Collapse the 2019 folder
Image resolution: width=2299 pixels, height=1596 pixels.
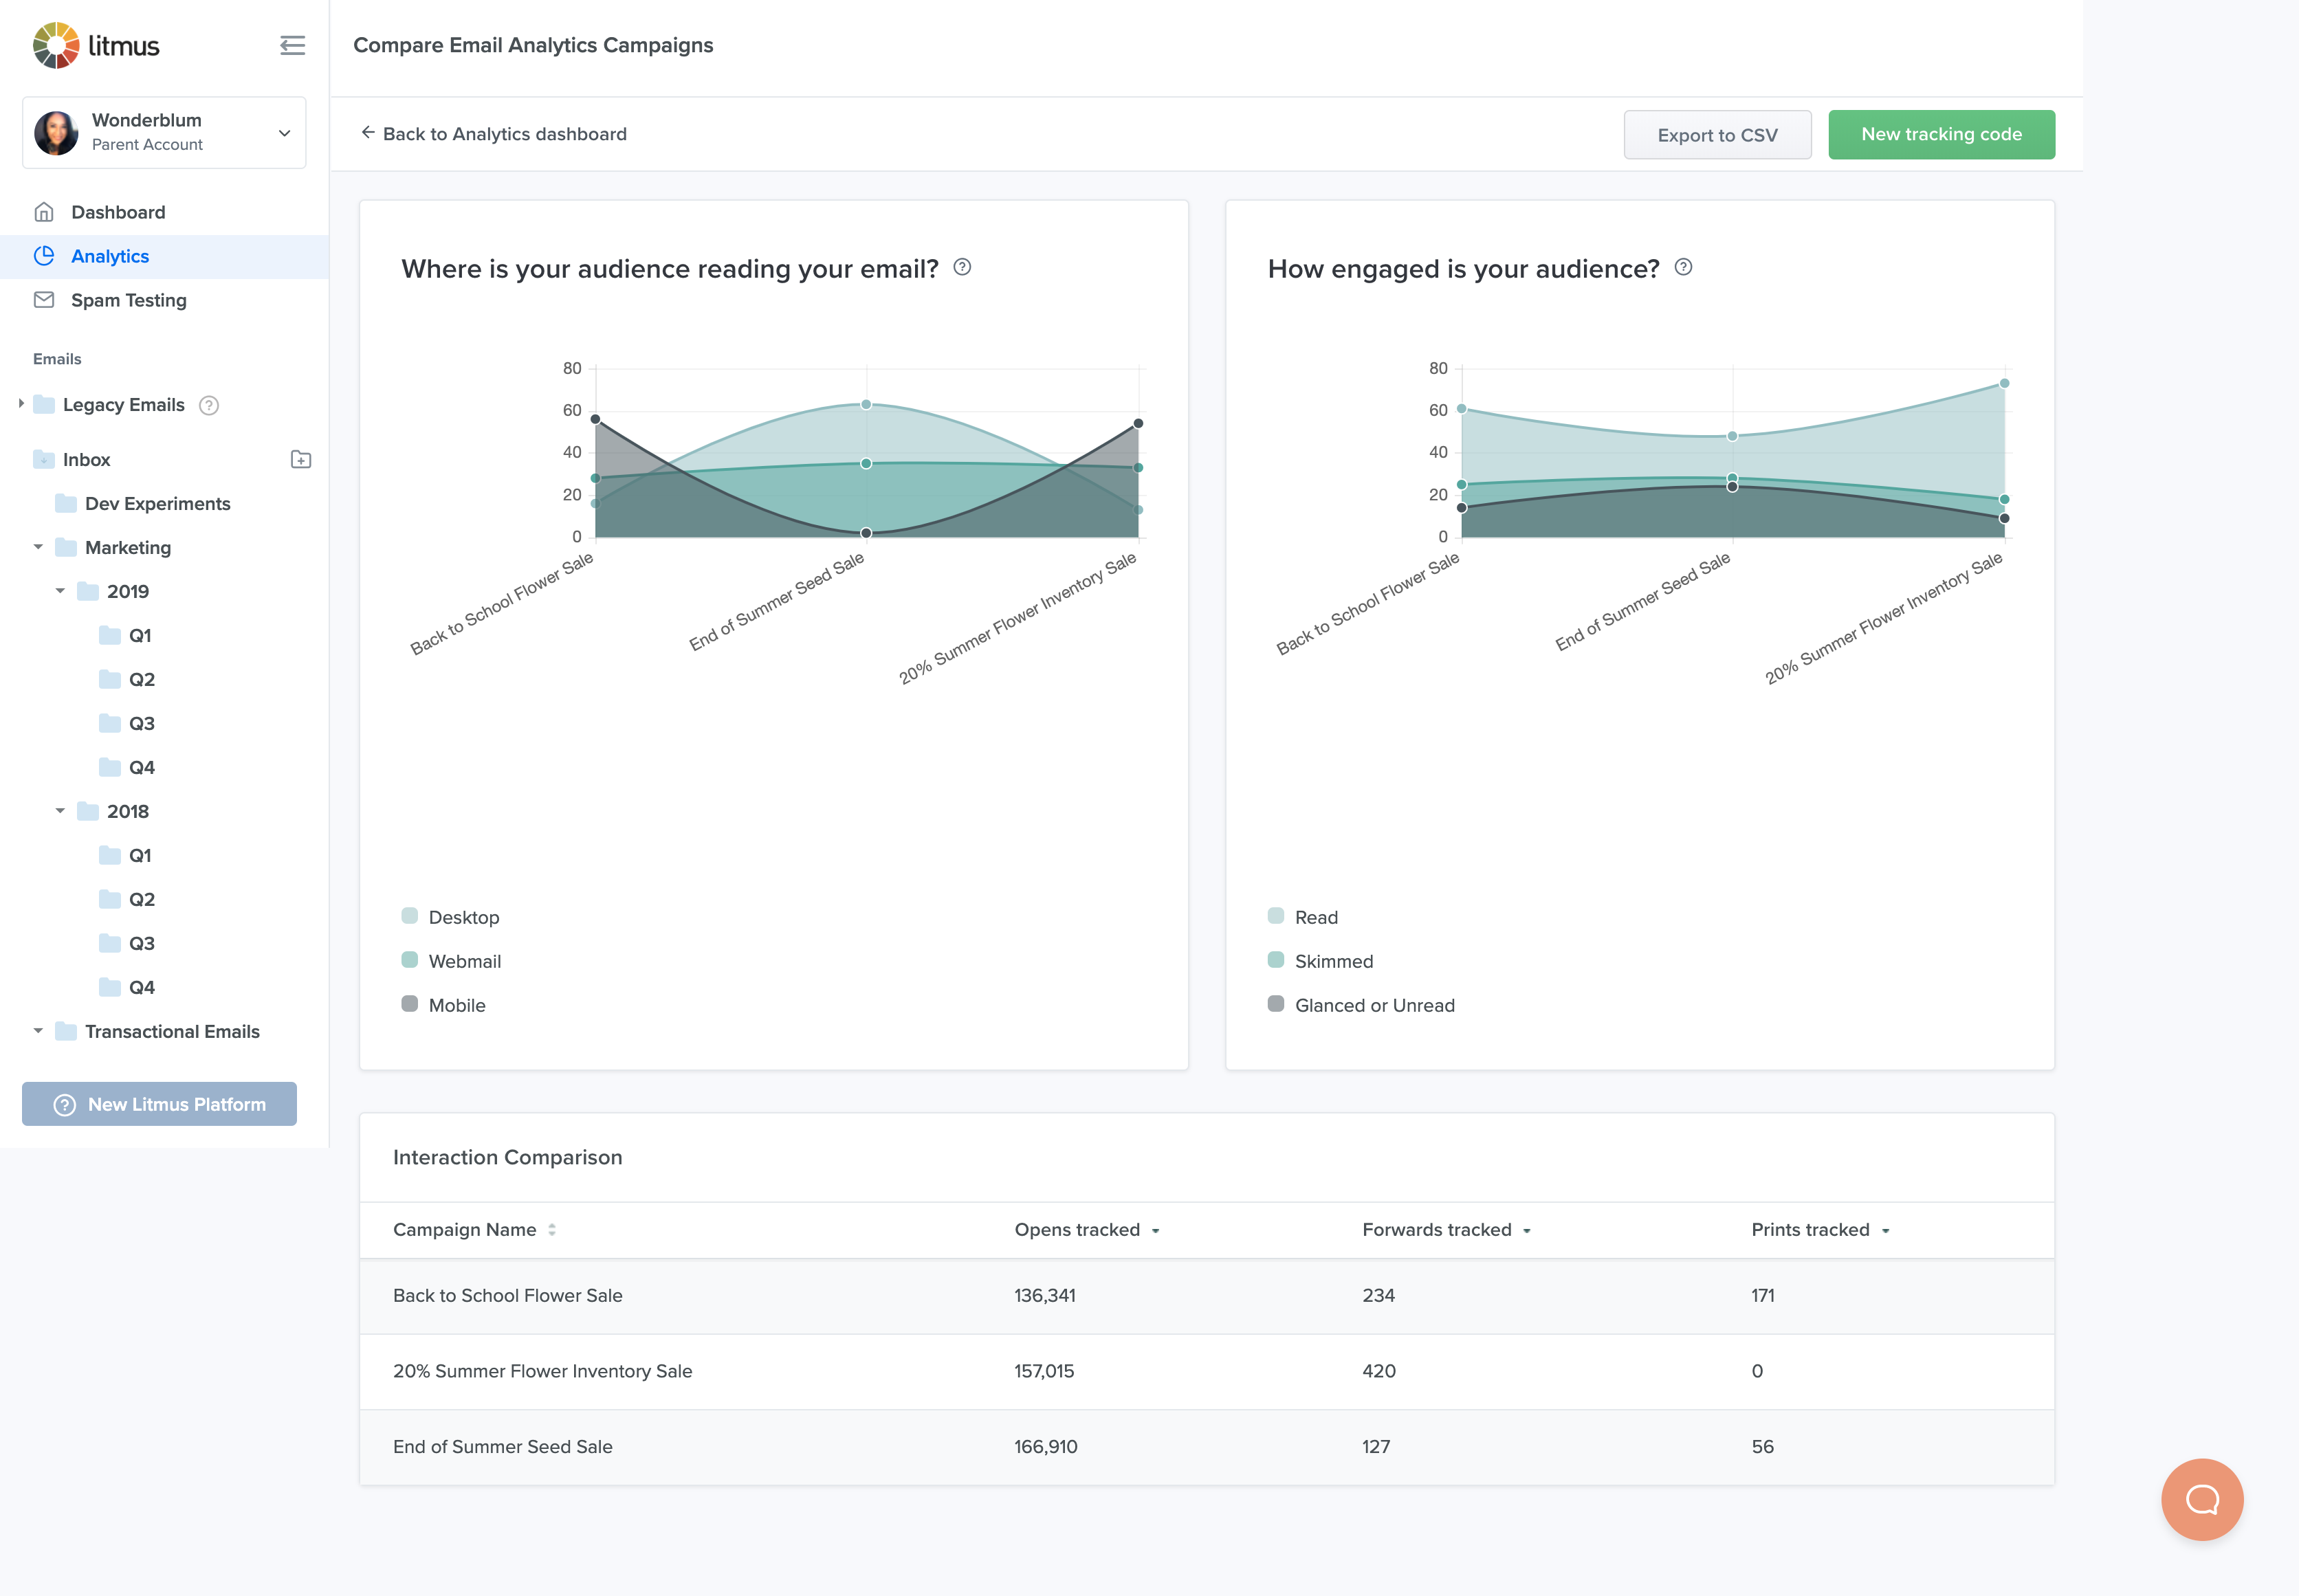pyautogui.click(x=60, y=591)
